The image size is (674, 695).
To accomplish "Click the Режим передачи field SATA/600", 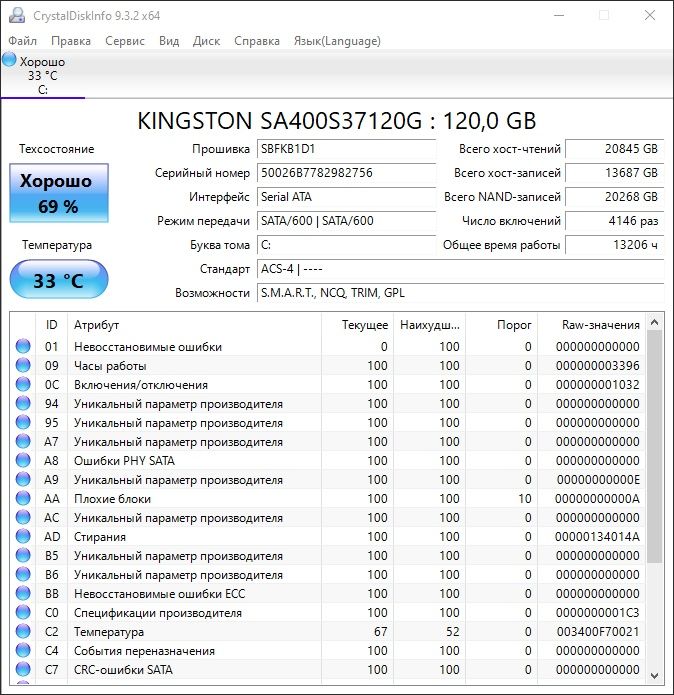I will click(346, 221).
